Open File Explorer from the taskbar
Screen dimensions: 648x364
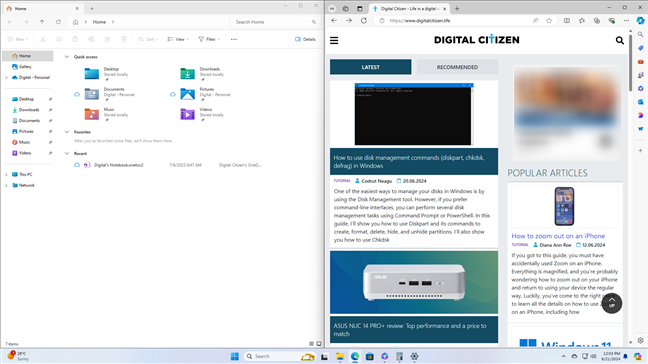[x=340, y=357]
